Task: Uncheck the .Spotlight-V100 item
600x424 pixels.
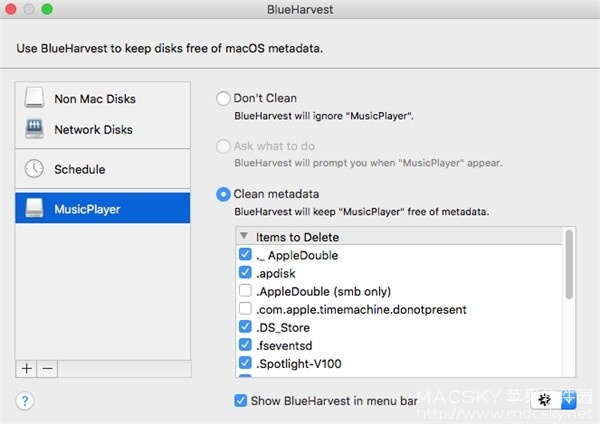Action: 245,363
